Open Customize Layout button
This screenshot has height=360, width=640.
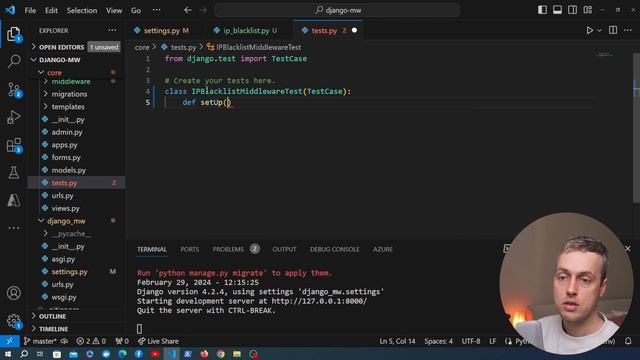588,10
